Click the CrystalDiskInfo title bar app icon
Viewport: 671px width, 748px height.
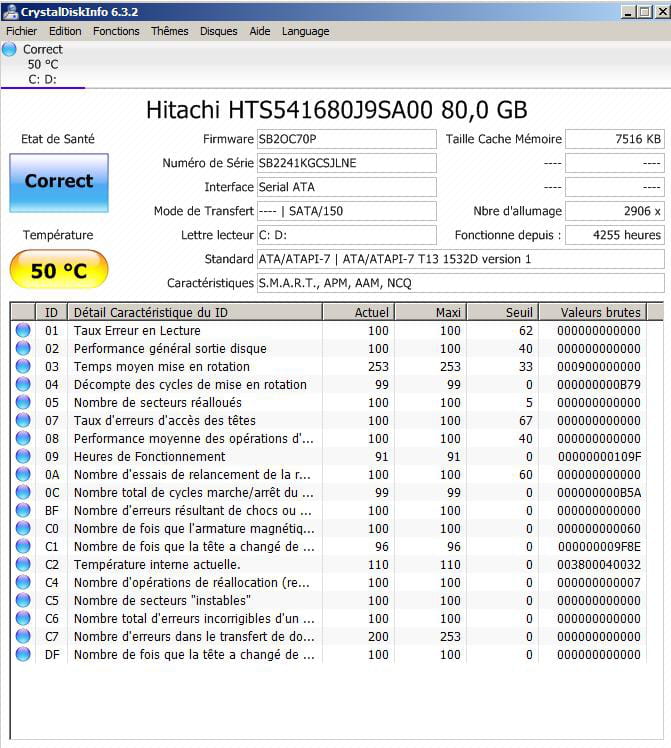[x=11, y=11]
